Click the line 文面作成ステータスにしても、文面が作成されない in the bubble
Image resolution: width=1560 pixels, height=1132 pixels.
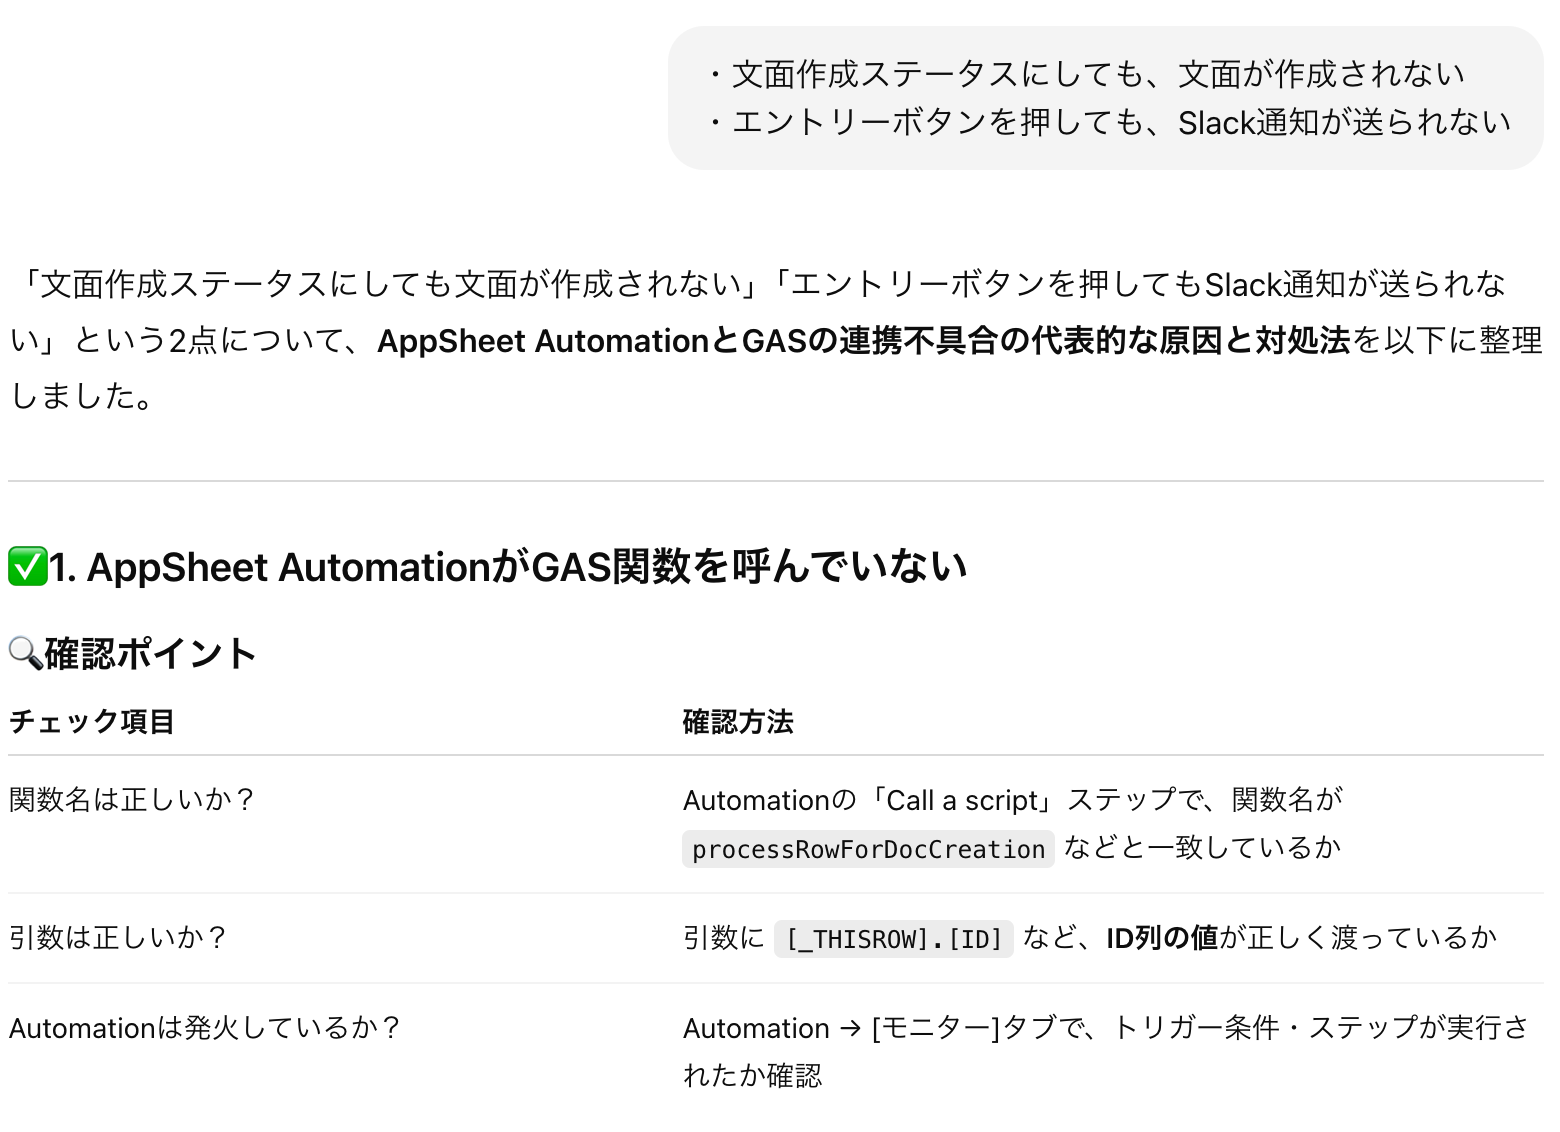pyautogui.click(x=1085, y=74)
